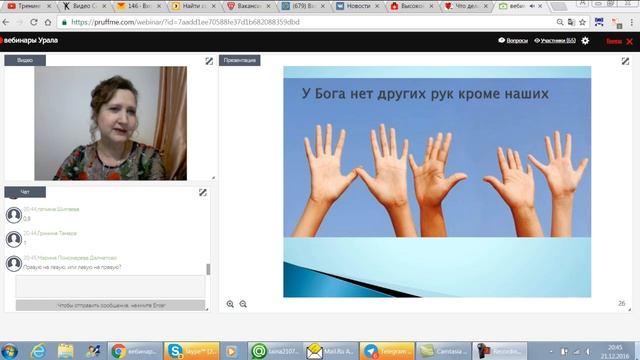640x360 pixels.
Task: Open the Mail.Ru Agent taskbar window
Action: (x=330, y=351)
